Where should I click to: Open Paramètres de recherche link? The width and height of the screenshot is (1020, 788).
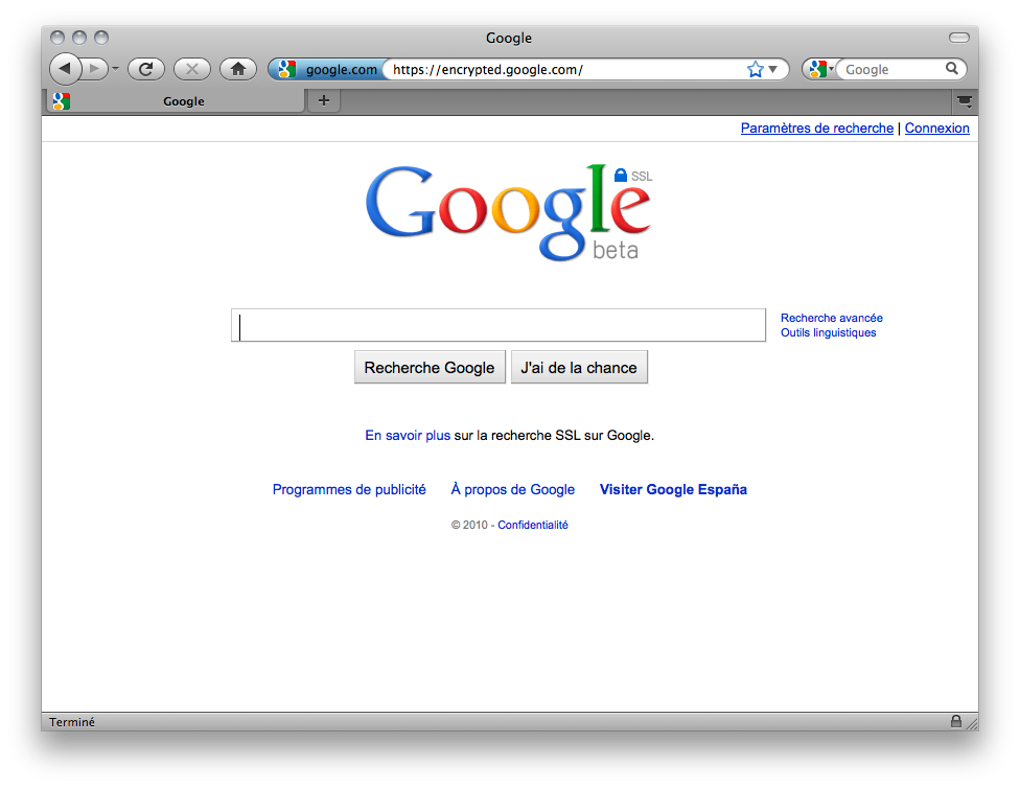pyautogui.click(x=817, y=128)
